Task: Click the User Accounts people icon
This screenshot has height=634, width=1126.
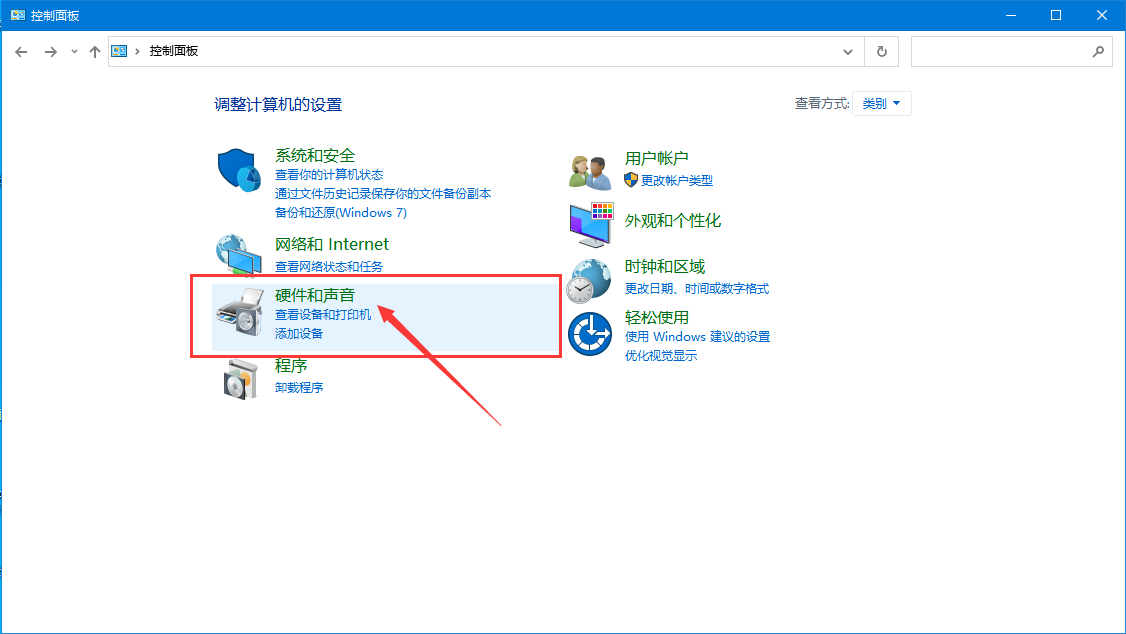Action: point(589,171)
